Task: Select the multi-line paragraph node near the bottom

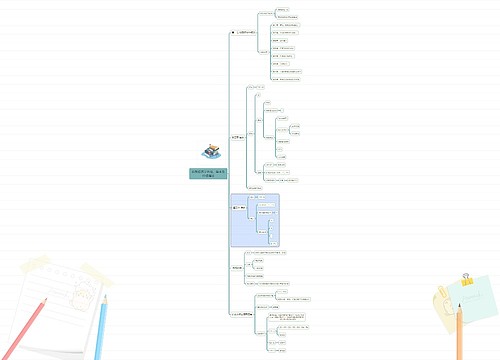Action: pyautogui.click(x=287, y=317)
